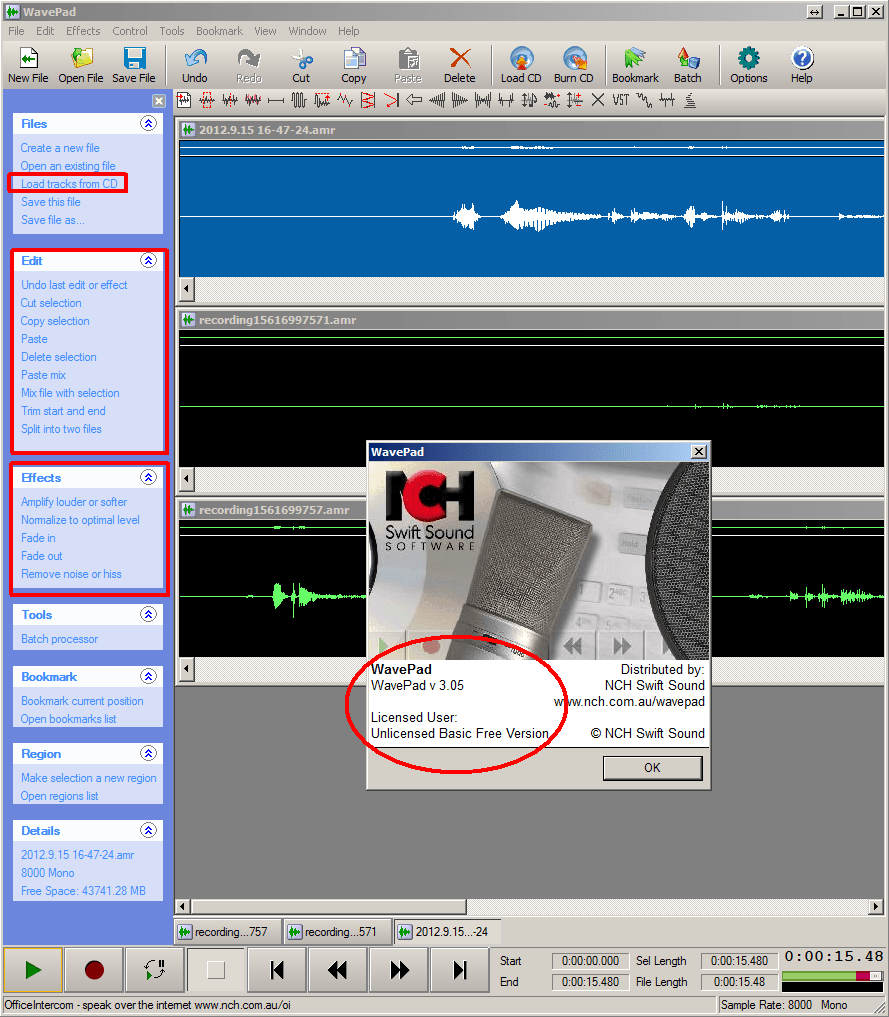Viewport: 889px width, 1017px height.
Task: Collapse the Tools sidebar panel
Action: point(148,614)
